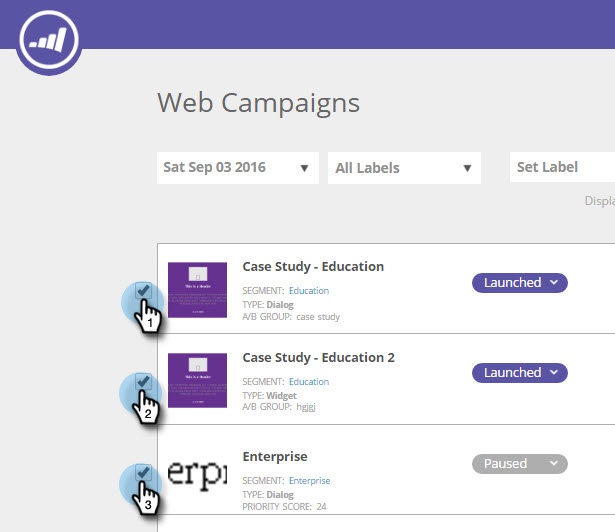The image size is (615, 532).
Task: Open Case Study - Education campaign title
Action: pyautogui.click(x=313, y=267)
